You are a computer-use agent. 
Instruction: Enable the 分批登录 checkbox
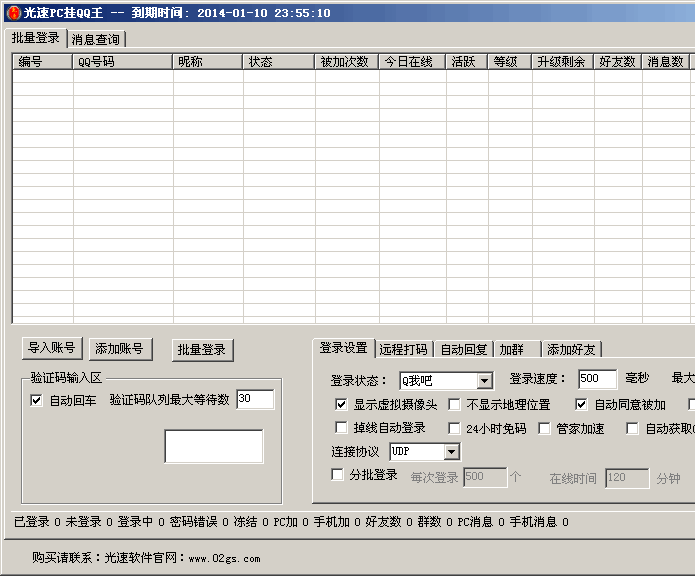pos(338,475)
